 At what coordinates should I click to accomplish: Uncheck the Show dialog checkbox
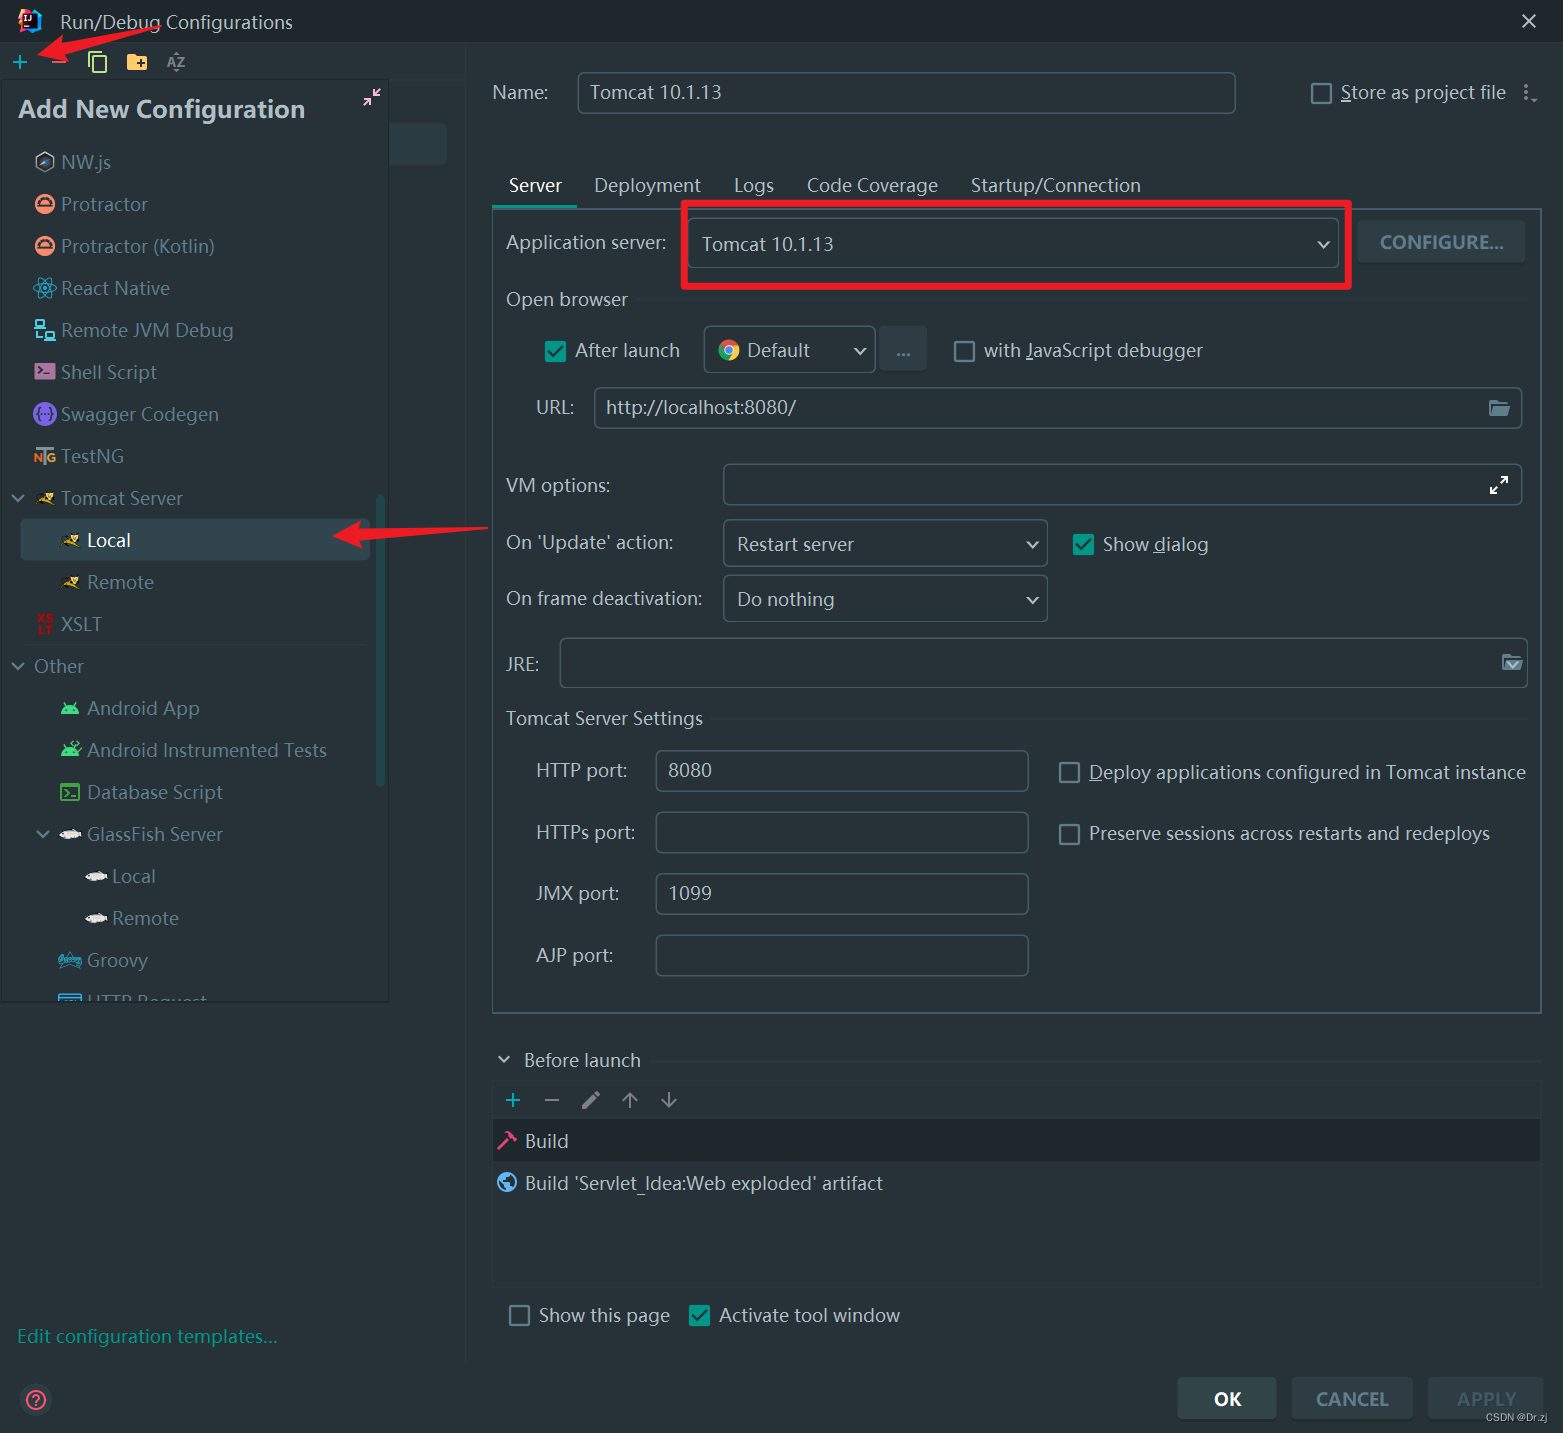tap(1083, 544)
